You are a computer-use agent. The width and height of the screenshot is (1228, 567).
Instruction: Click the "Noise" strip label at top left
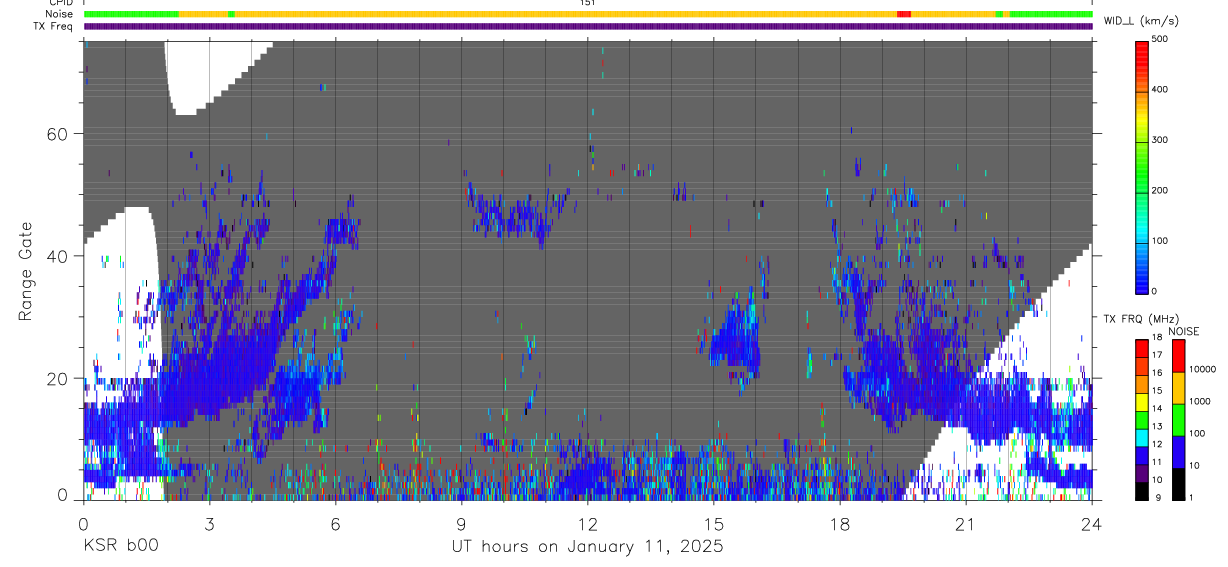tap(61, 14)
